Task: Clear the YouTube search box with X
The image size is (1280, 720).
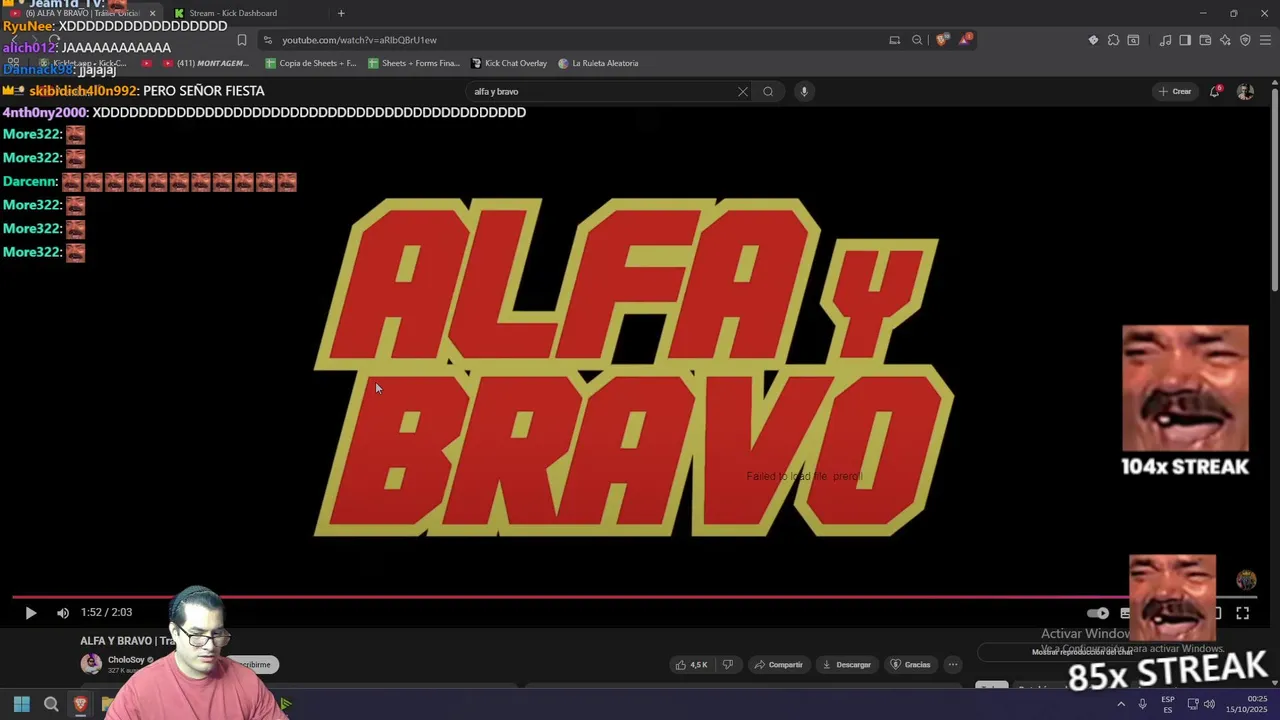Action: [x=742, y=91]
